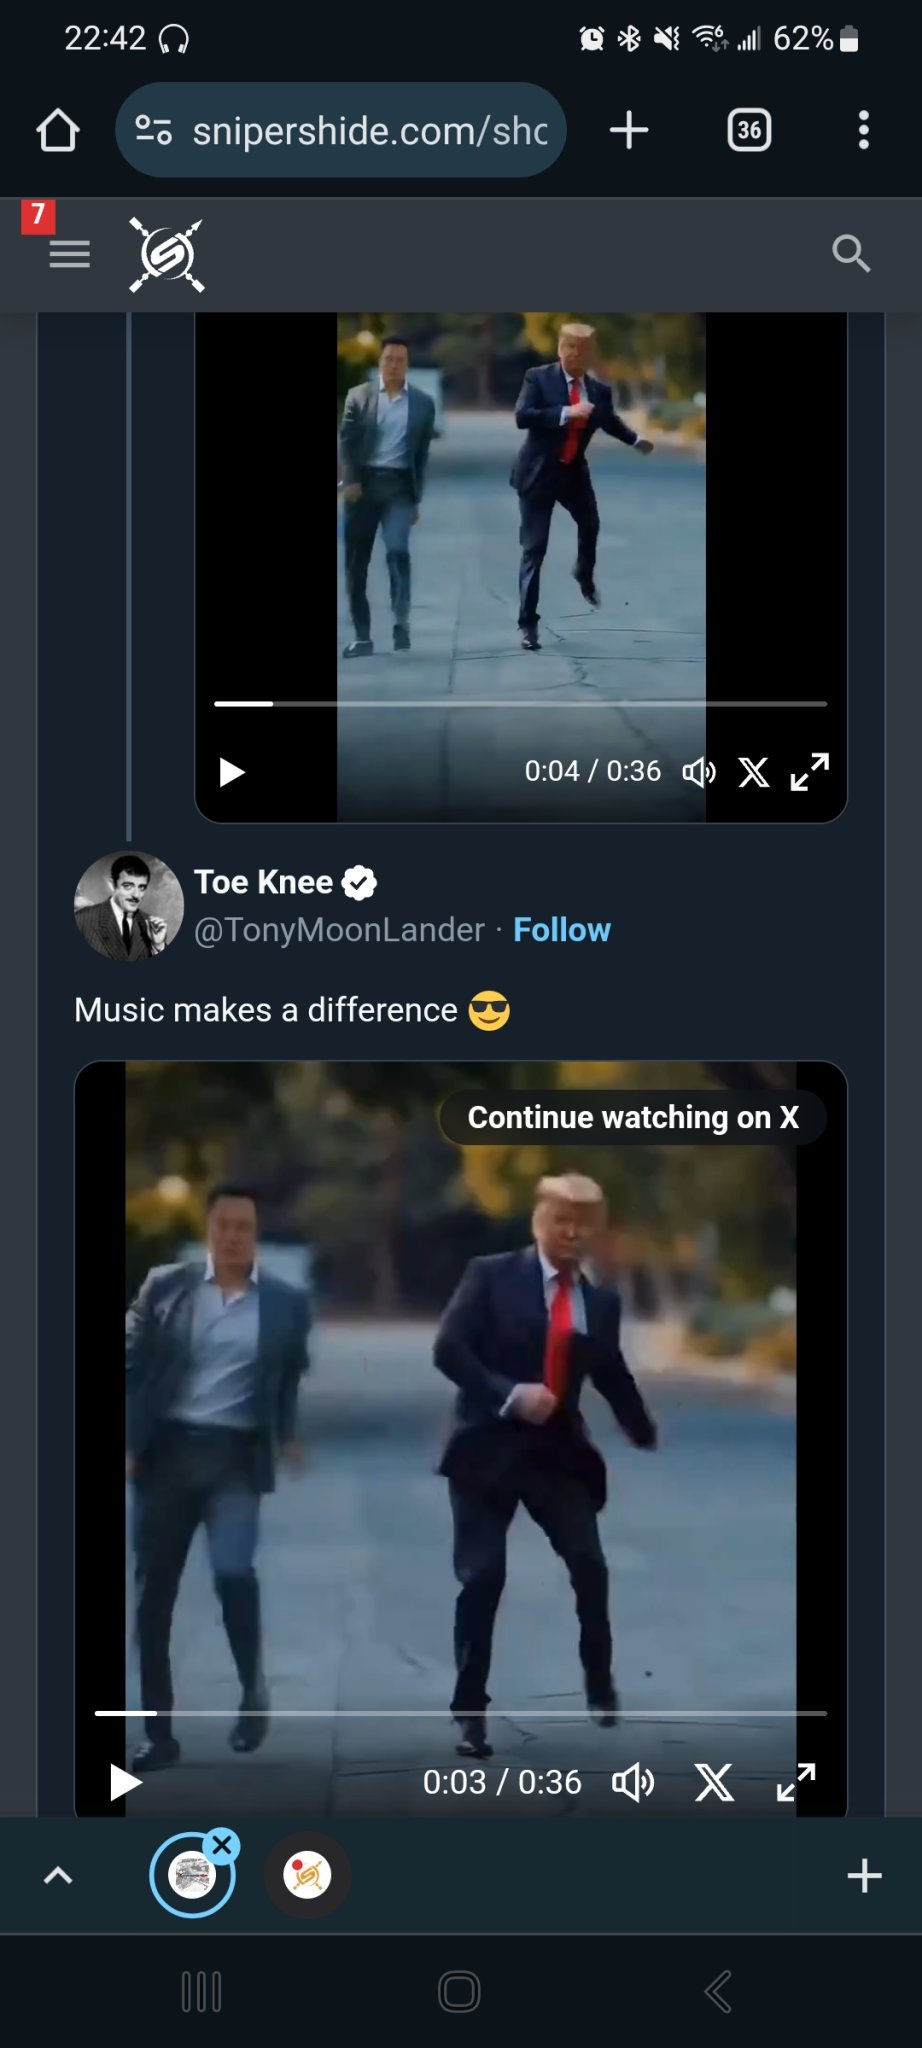The width and height of the screenshot is (922, 2048).
Task: Expand the bottom tab strip chevron
Action: [58, 1876]
